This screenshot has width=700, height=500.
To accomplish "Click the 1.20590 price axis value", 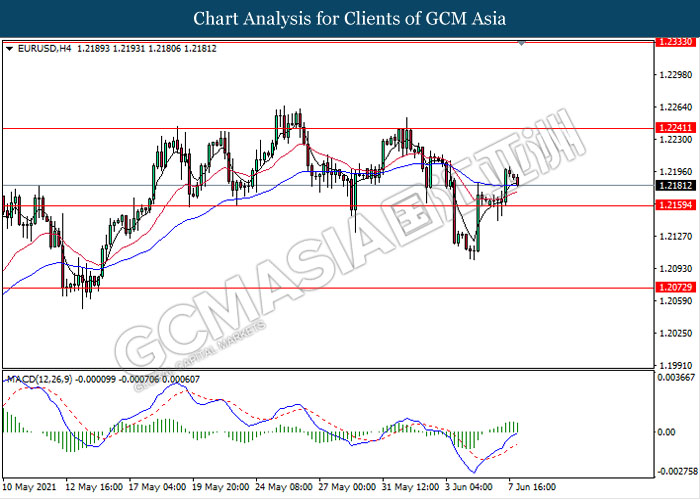I will pyautogui.click(x=675, y=301).
